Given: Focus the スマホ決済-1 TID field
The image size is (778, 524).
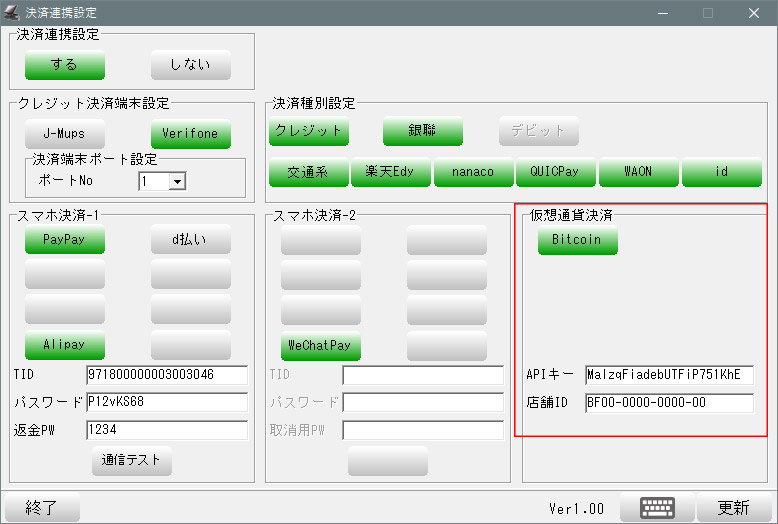Looking at the screenshot, I should click(167, 375).
